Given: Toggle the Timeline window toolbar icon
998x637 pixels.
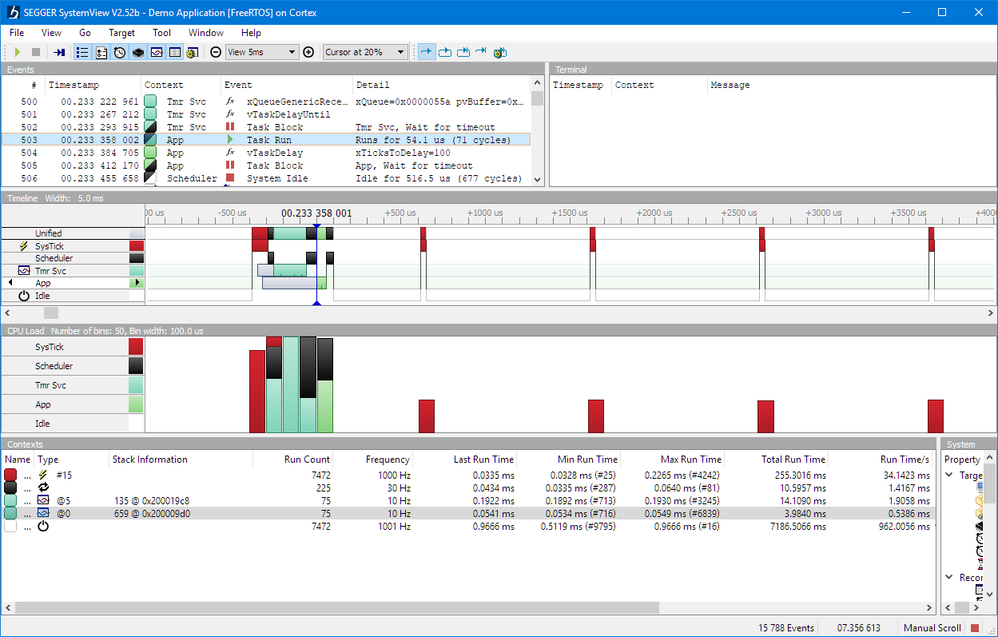Looking at the screenshot, I should point(101,52).
